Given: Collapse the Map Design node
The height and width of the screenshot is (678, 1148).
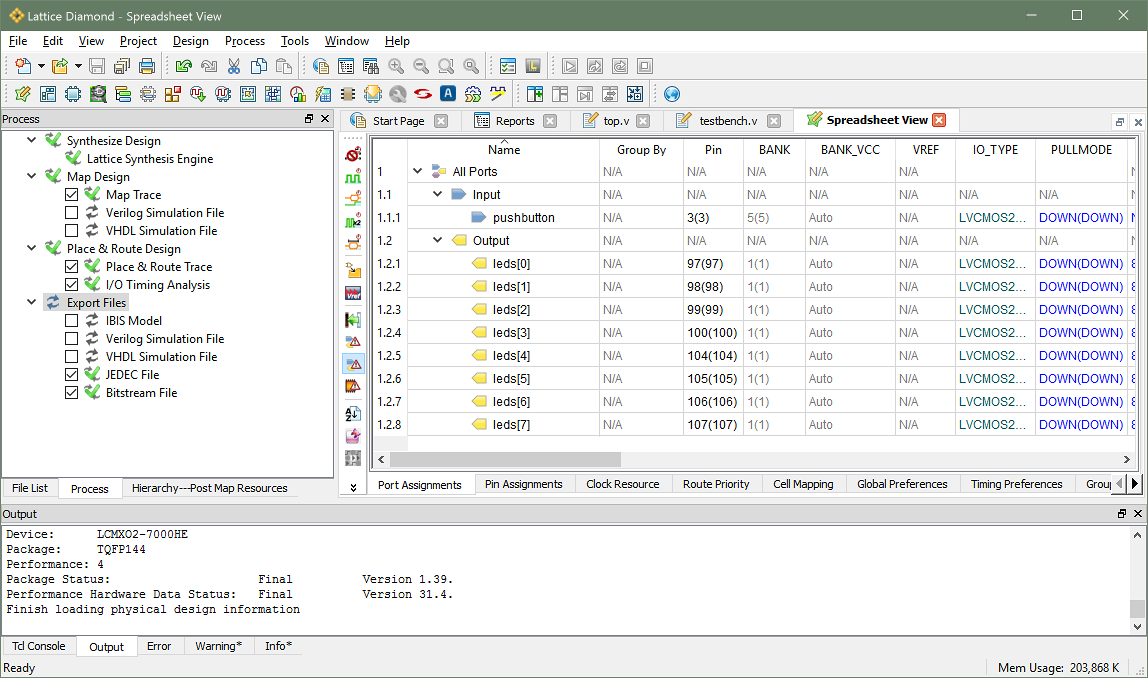Looking at the screenshot, I should pyautogui.click(x=31, y=176).
